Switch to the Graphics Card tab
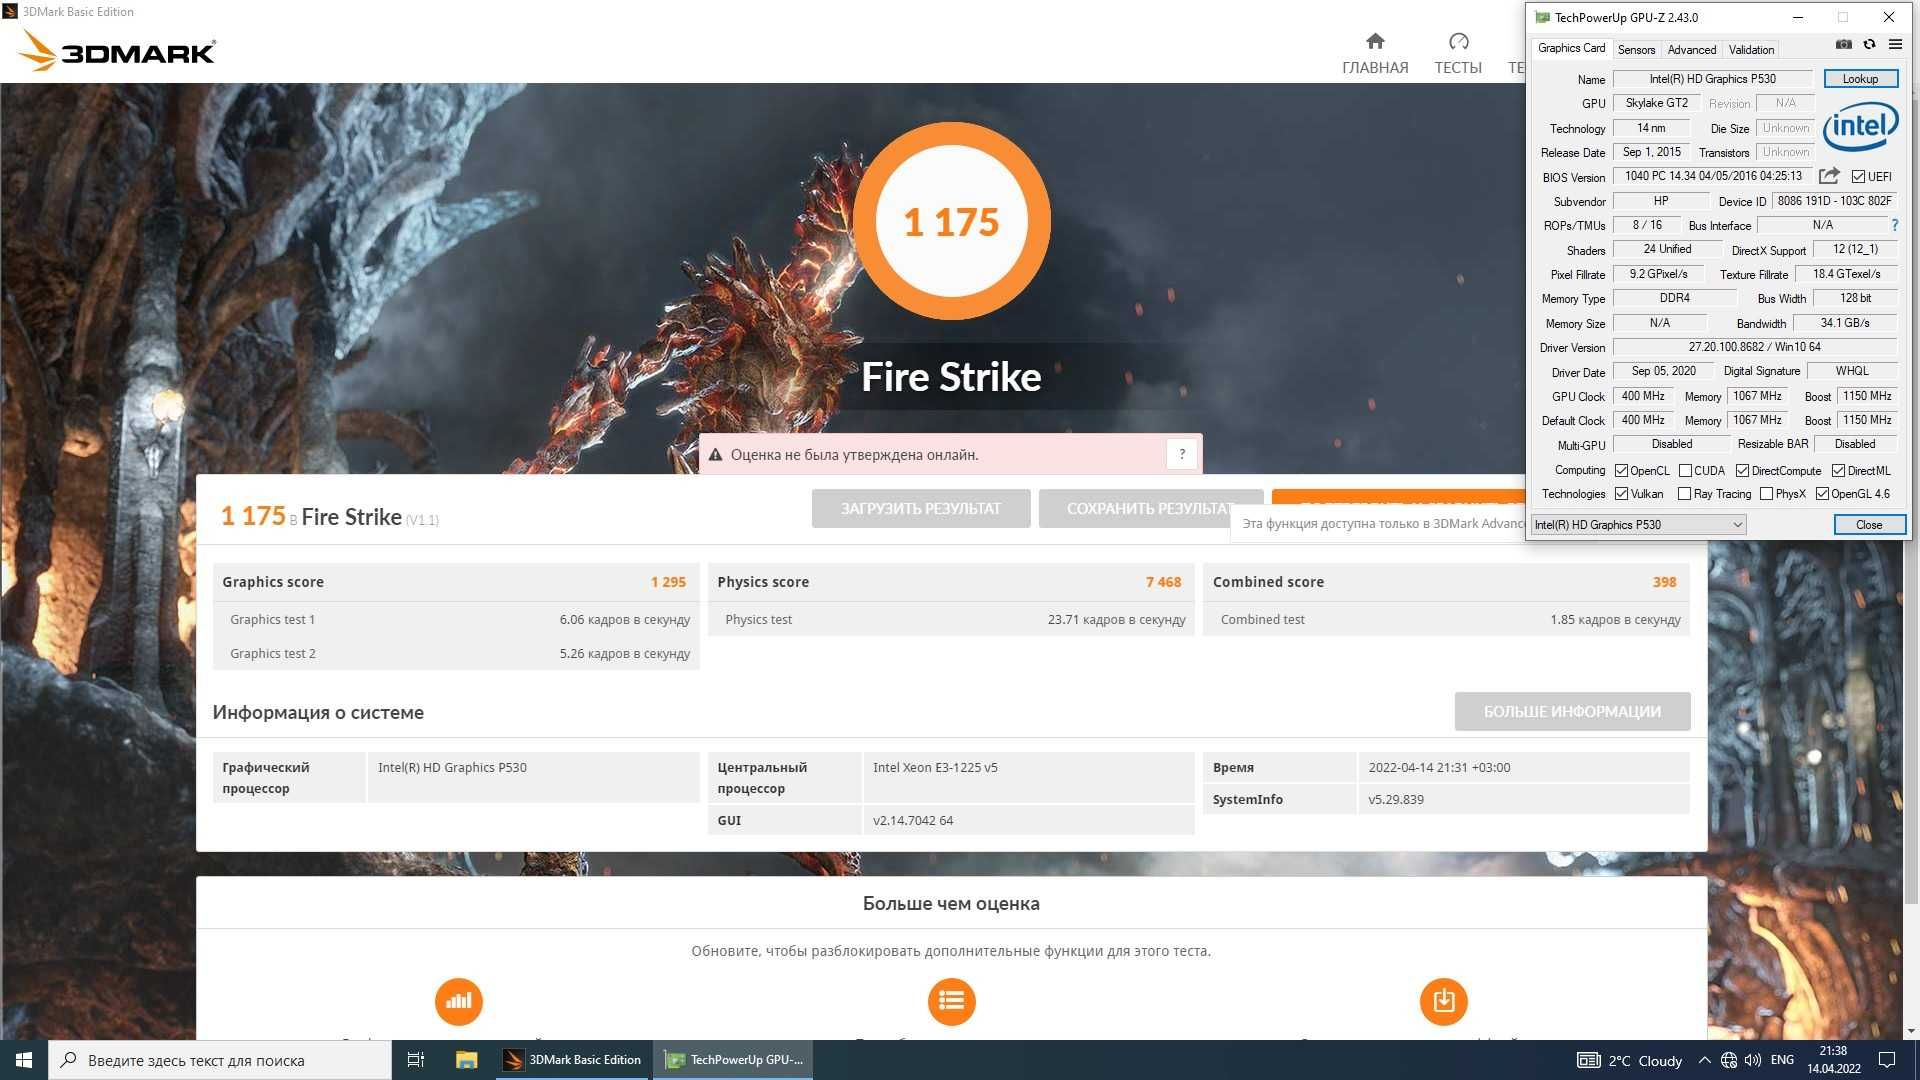This screenshot has height=1080, width=1920. pos(1571,48)
